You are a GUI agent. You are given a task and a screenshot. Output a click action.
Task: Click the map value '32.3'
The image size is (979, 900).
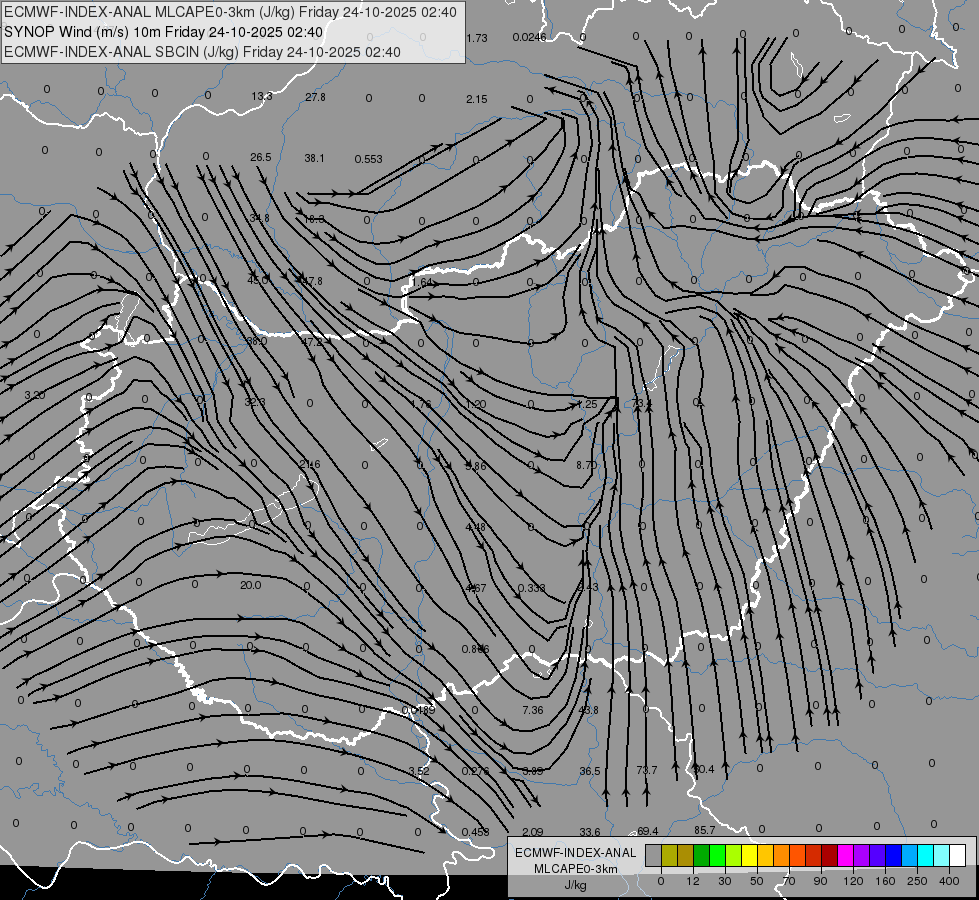tap(255, 402)
